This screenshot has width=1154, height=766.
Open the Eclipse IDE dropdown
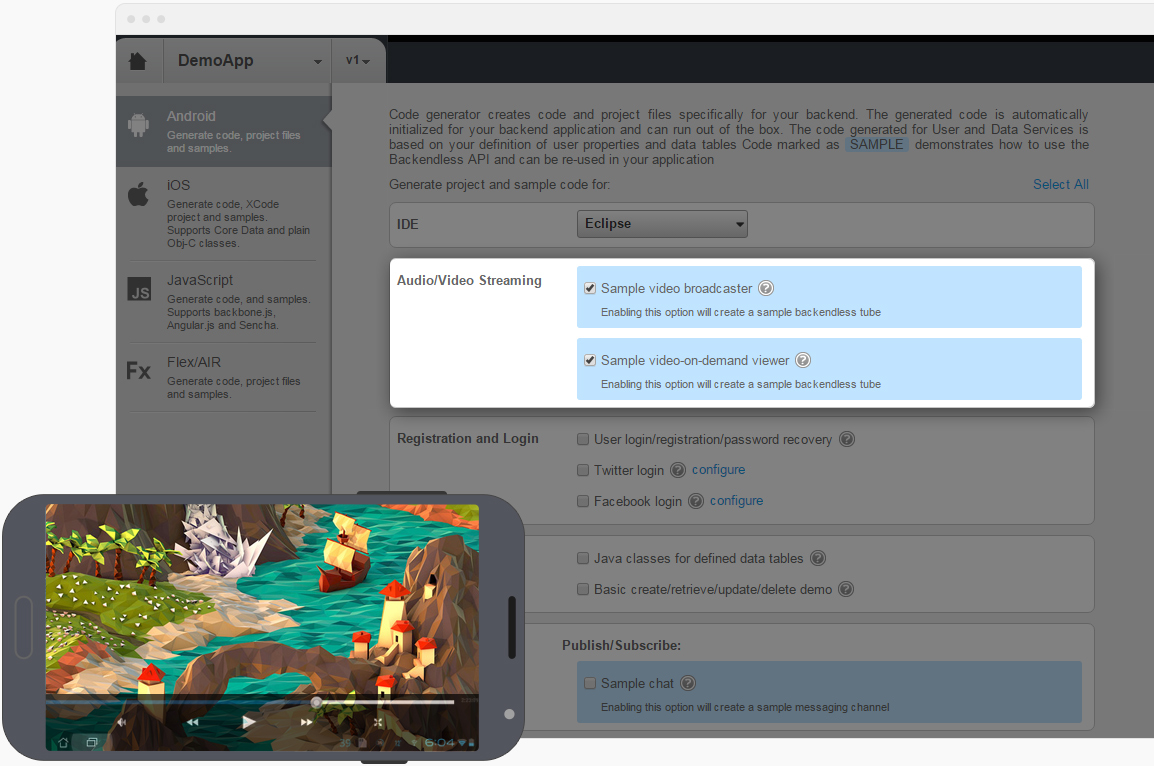(662, 224)
